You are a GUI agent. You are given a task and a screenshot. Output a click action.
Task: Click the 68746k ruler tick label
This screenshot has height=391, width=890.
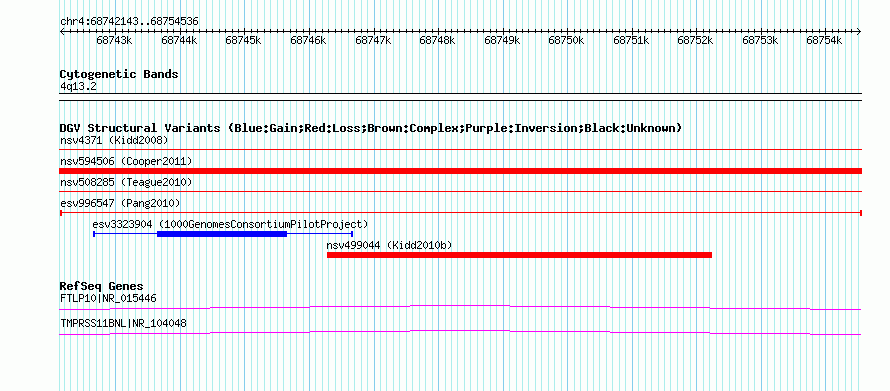click(308, 41)
